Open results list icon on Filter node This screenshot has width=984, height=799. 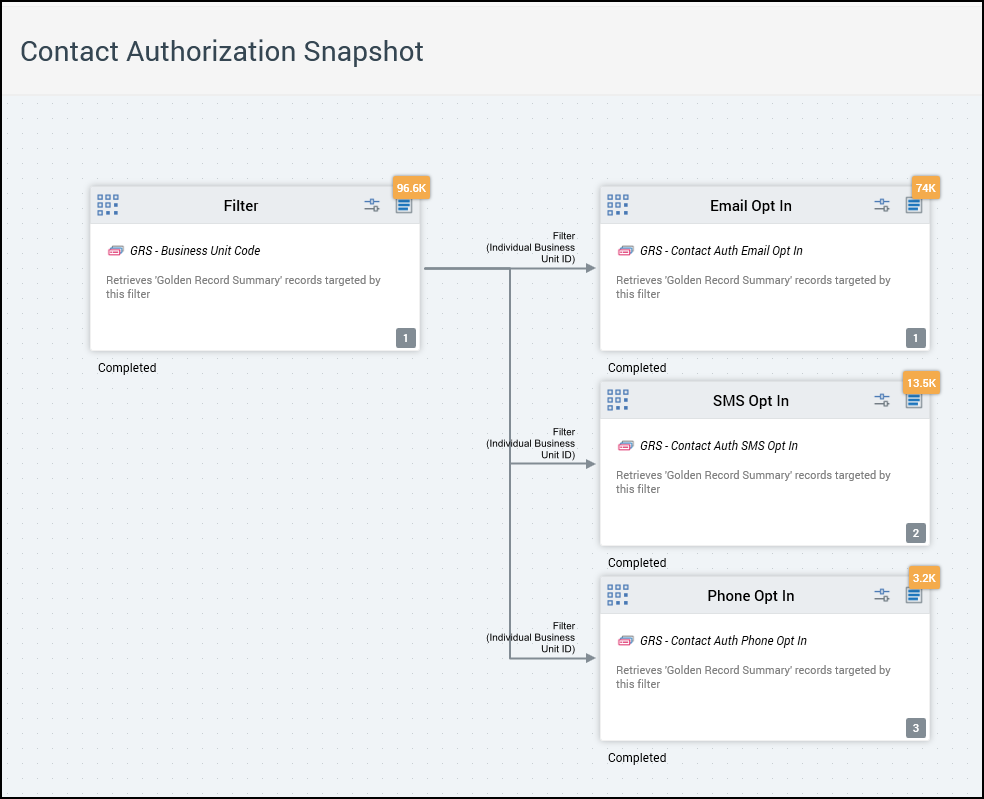[403, 206]
